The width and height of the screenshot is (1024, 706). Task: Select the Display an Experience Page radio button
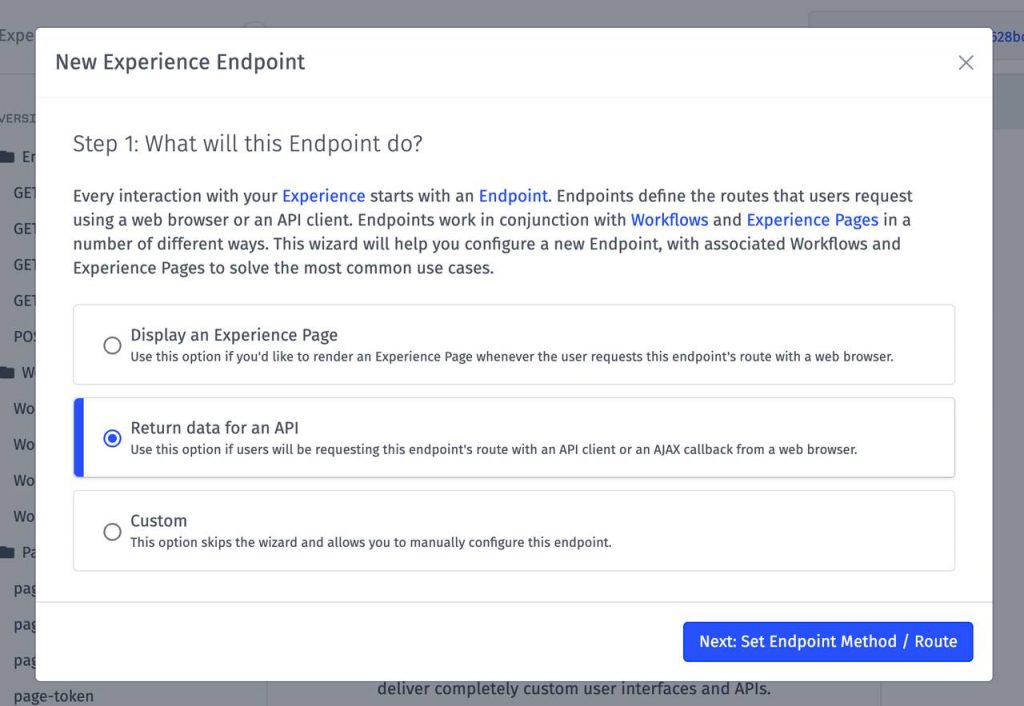(113, 345)
